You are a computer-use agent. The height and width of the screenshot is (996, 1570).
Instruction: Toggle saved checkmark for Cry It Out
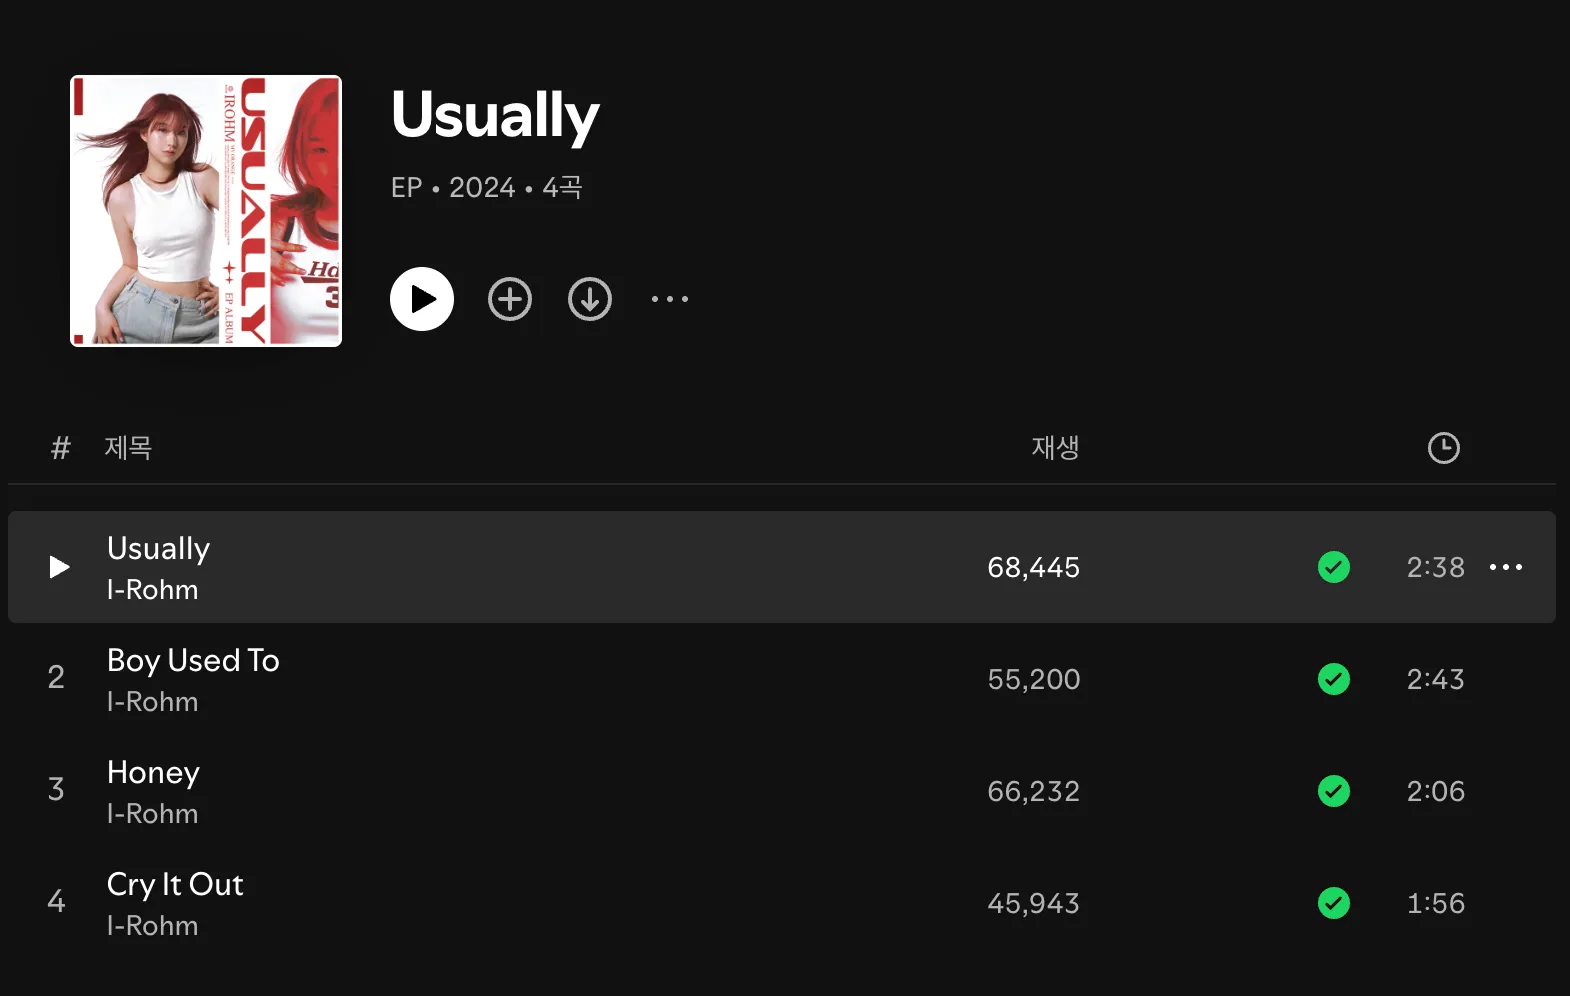tap(1334, 903)
